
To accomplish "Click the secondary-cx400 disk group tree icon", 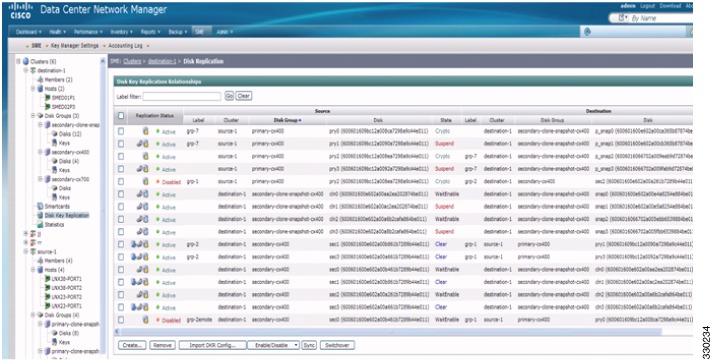I will coord(48,152).
